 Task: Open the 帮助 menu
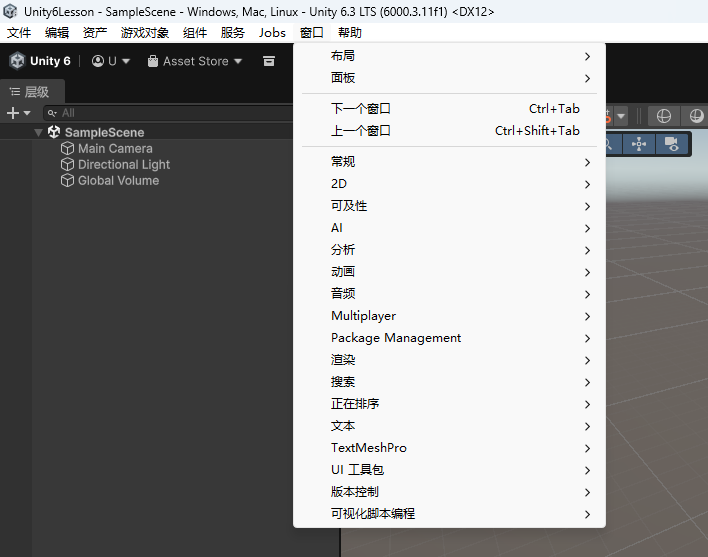click(350, 33)
